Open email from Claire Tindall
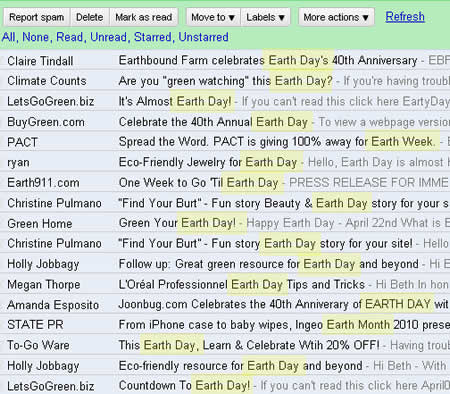The height and width of the screenshot is (394, 450). 225,60
